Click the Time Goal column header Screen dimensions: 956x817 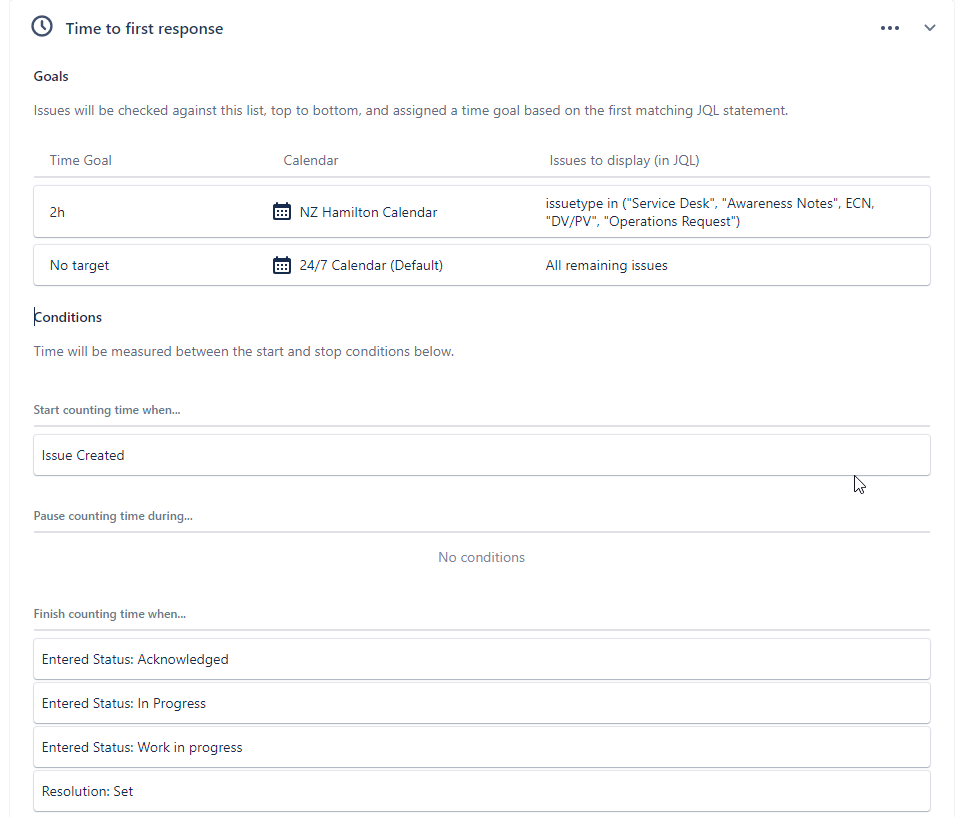click(x=80, y=160)
